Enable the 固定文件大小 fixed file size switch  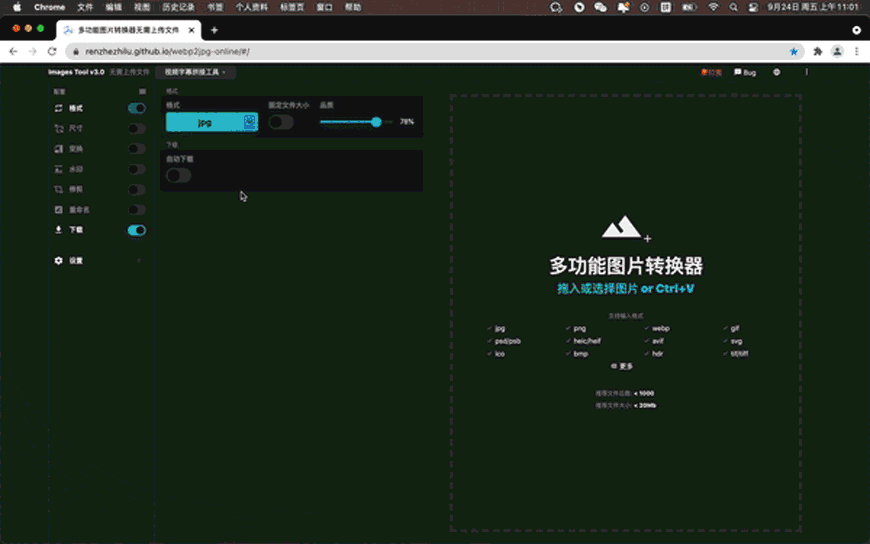[281, 122]
